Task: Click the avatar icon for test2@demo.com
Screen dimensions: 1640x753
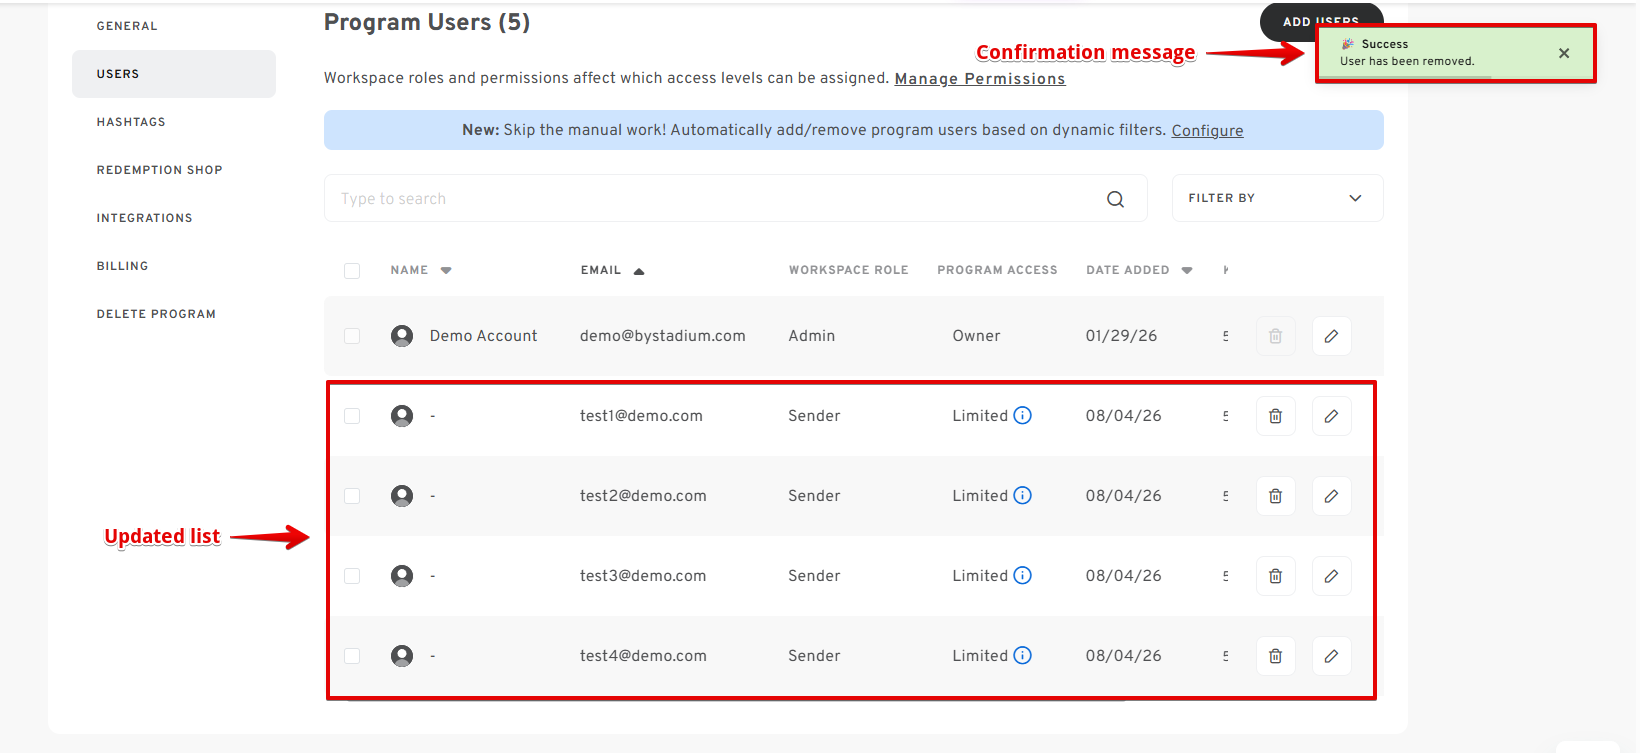Action: coord(402,496)
